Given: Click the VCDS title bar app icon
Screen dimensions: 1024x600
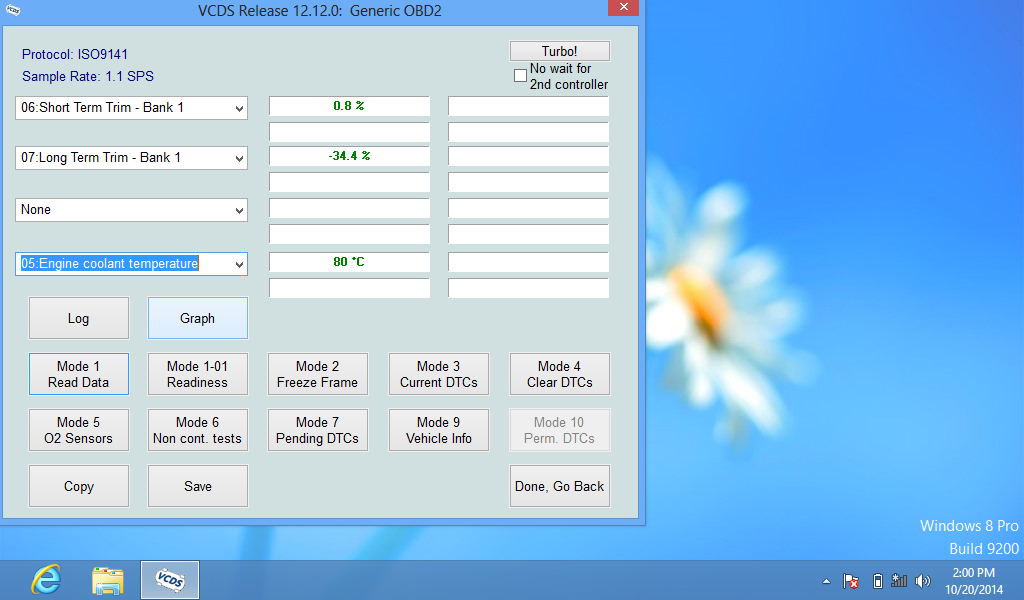Looking at the screenshot, I should 12,10.
